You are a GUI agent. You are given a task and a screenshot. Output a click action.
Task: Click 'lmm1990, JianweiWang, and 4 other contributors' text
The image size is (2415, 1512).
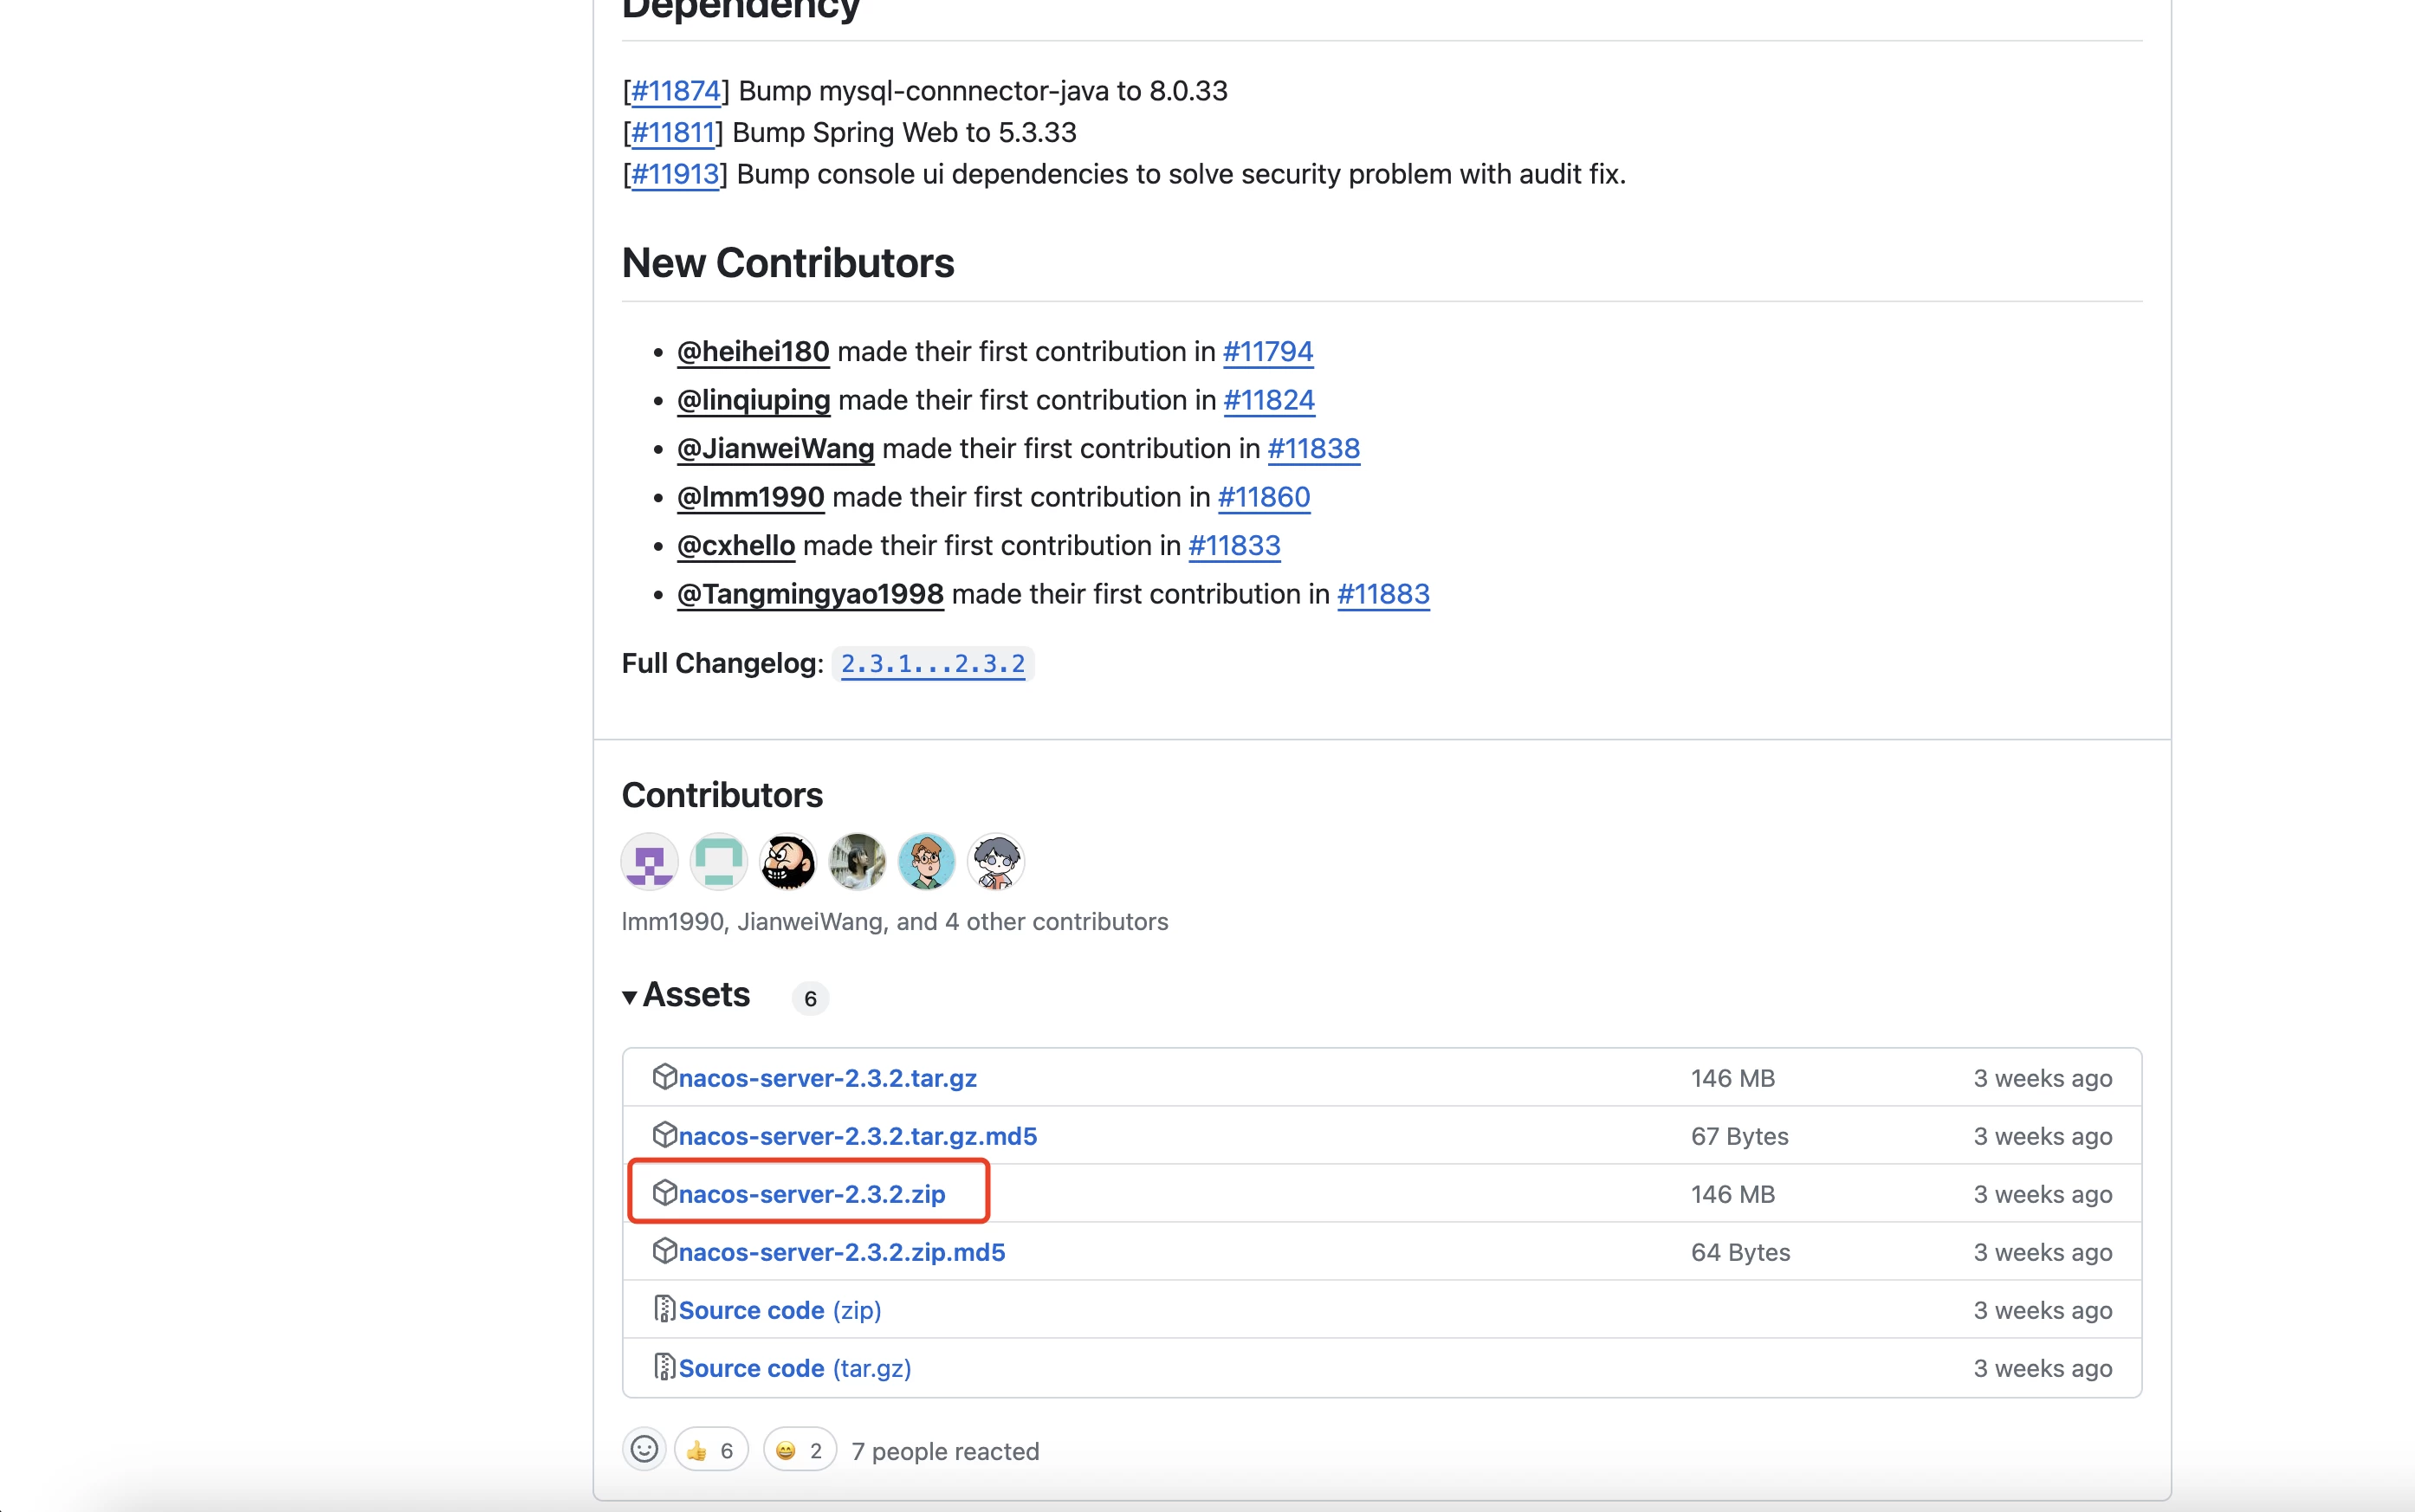click(x=895, y=921)
